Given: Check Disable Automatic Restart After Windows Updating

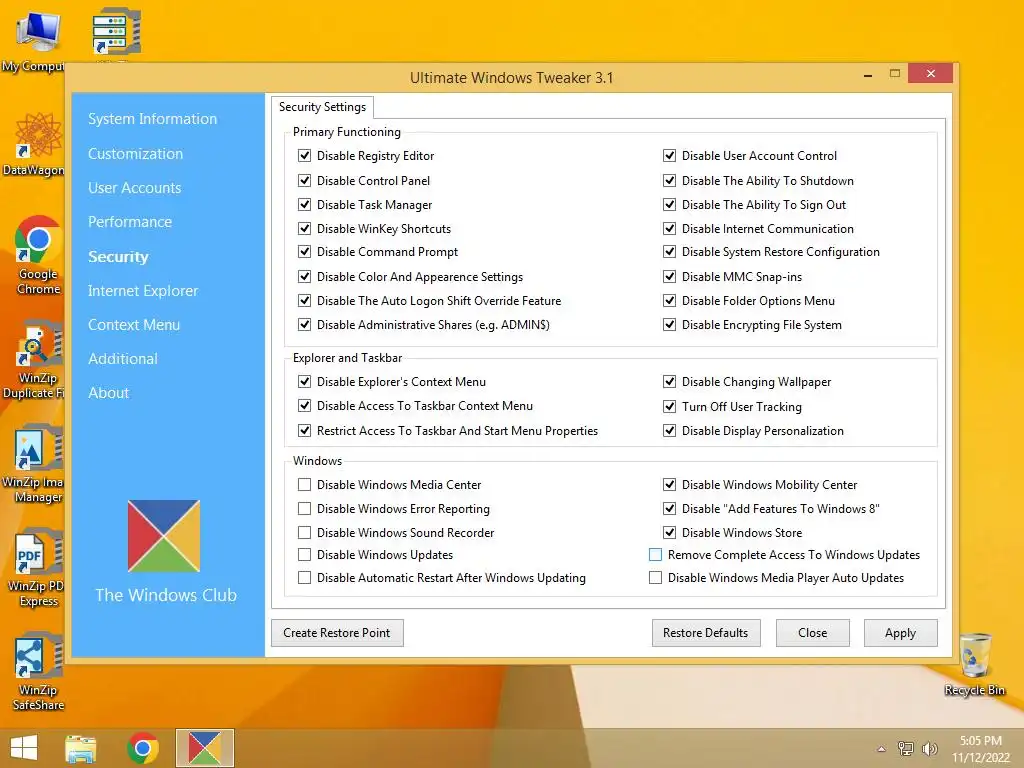Looking at the screenshot, I should click(x=304, y=577).
